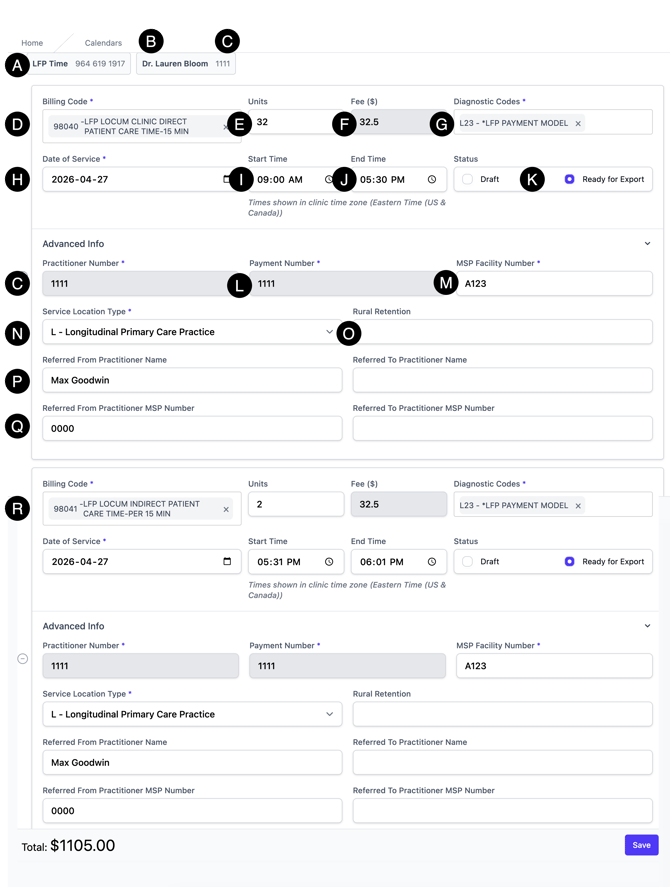Select Ready for Export in second entry
This screenshot has width=670, height=887.
[x=570, y=562]
